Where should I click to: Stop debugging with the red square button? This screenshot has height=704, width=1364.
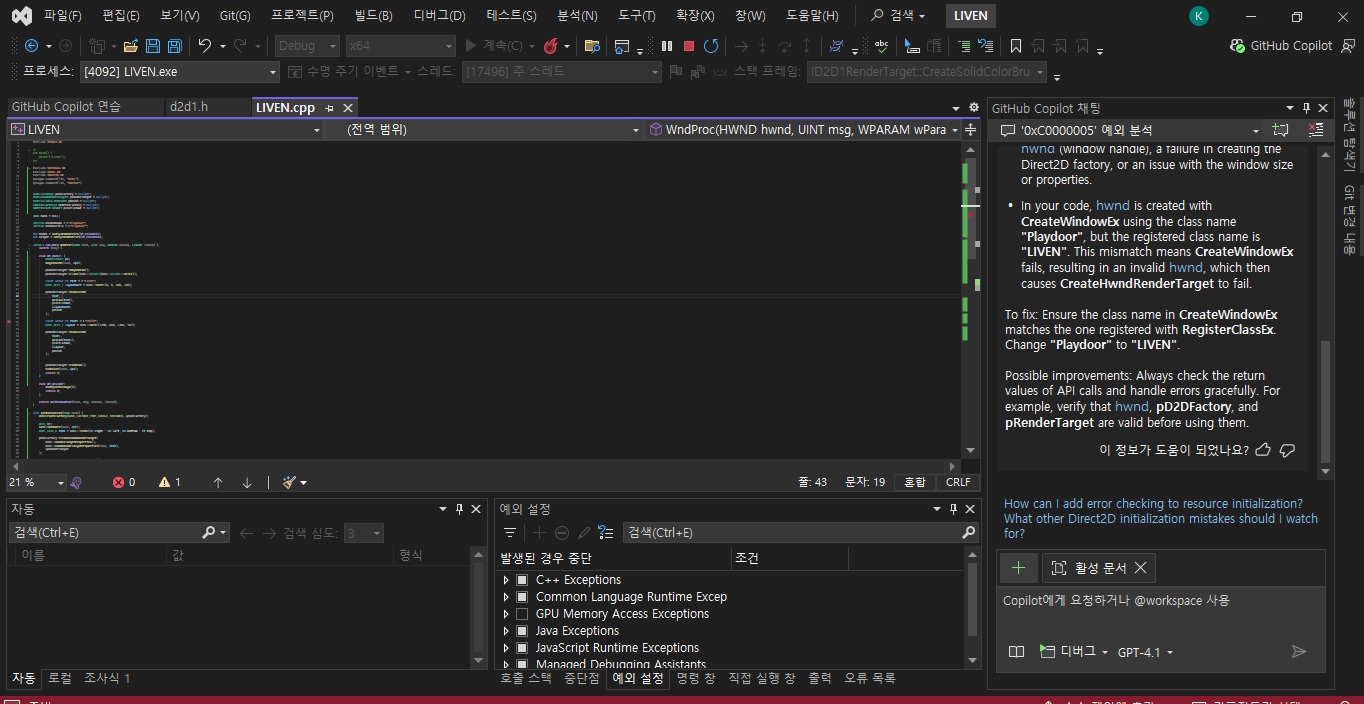click(x=689, y=46)
